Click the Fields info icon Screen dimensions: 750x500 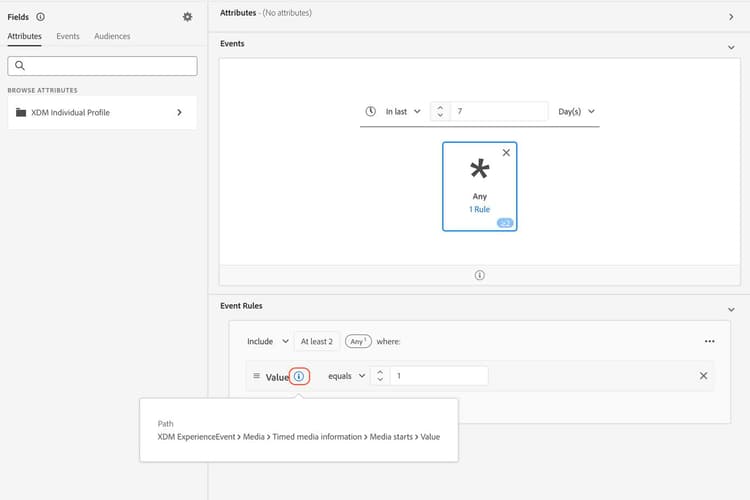coord(41,17)
